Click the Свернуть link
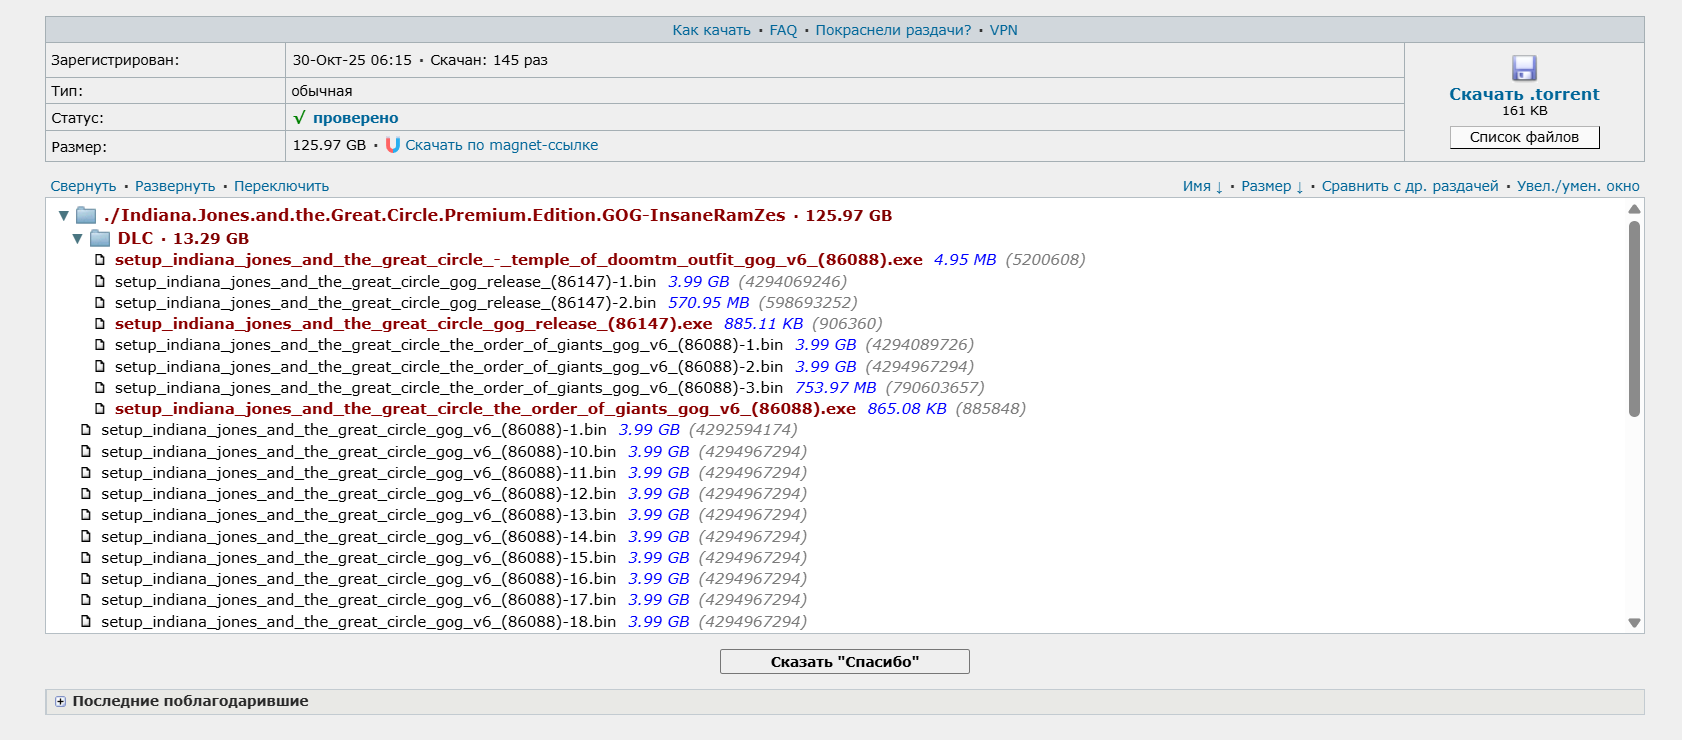The height and width of the screenshot is (740, 1682). 83,186
